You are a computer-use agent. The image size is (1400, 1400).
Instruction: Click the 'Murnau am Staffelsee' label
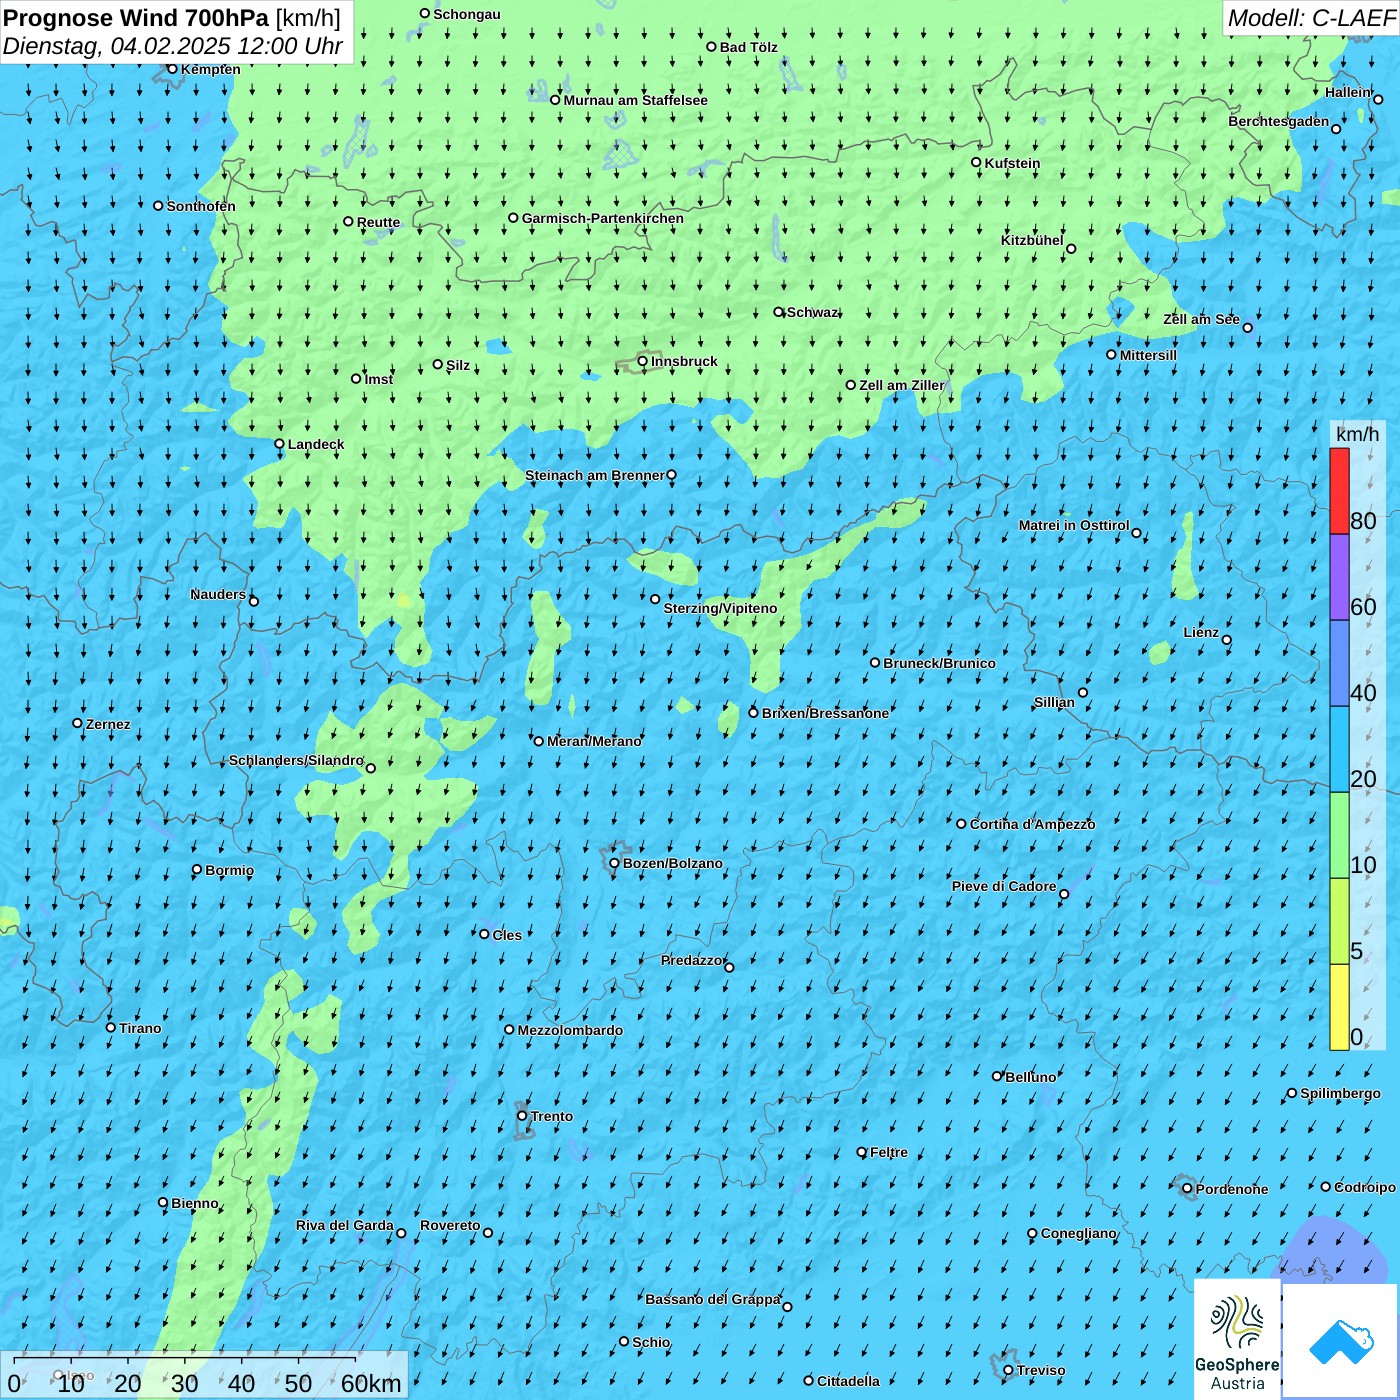(x=635, y=100)
